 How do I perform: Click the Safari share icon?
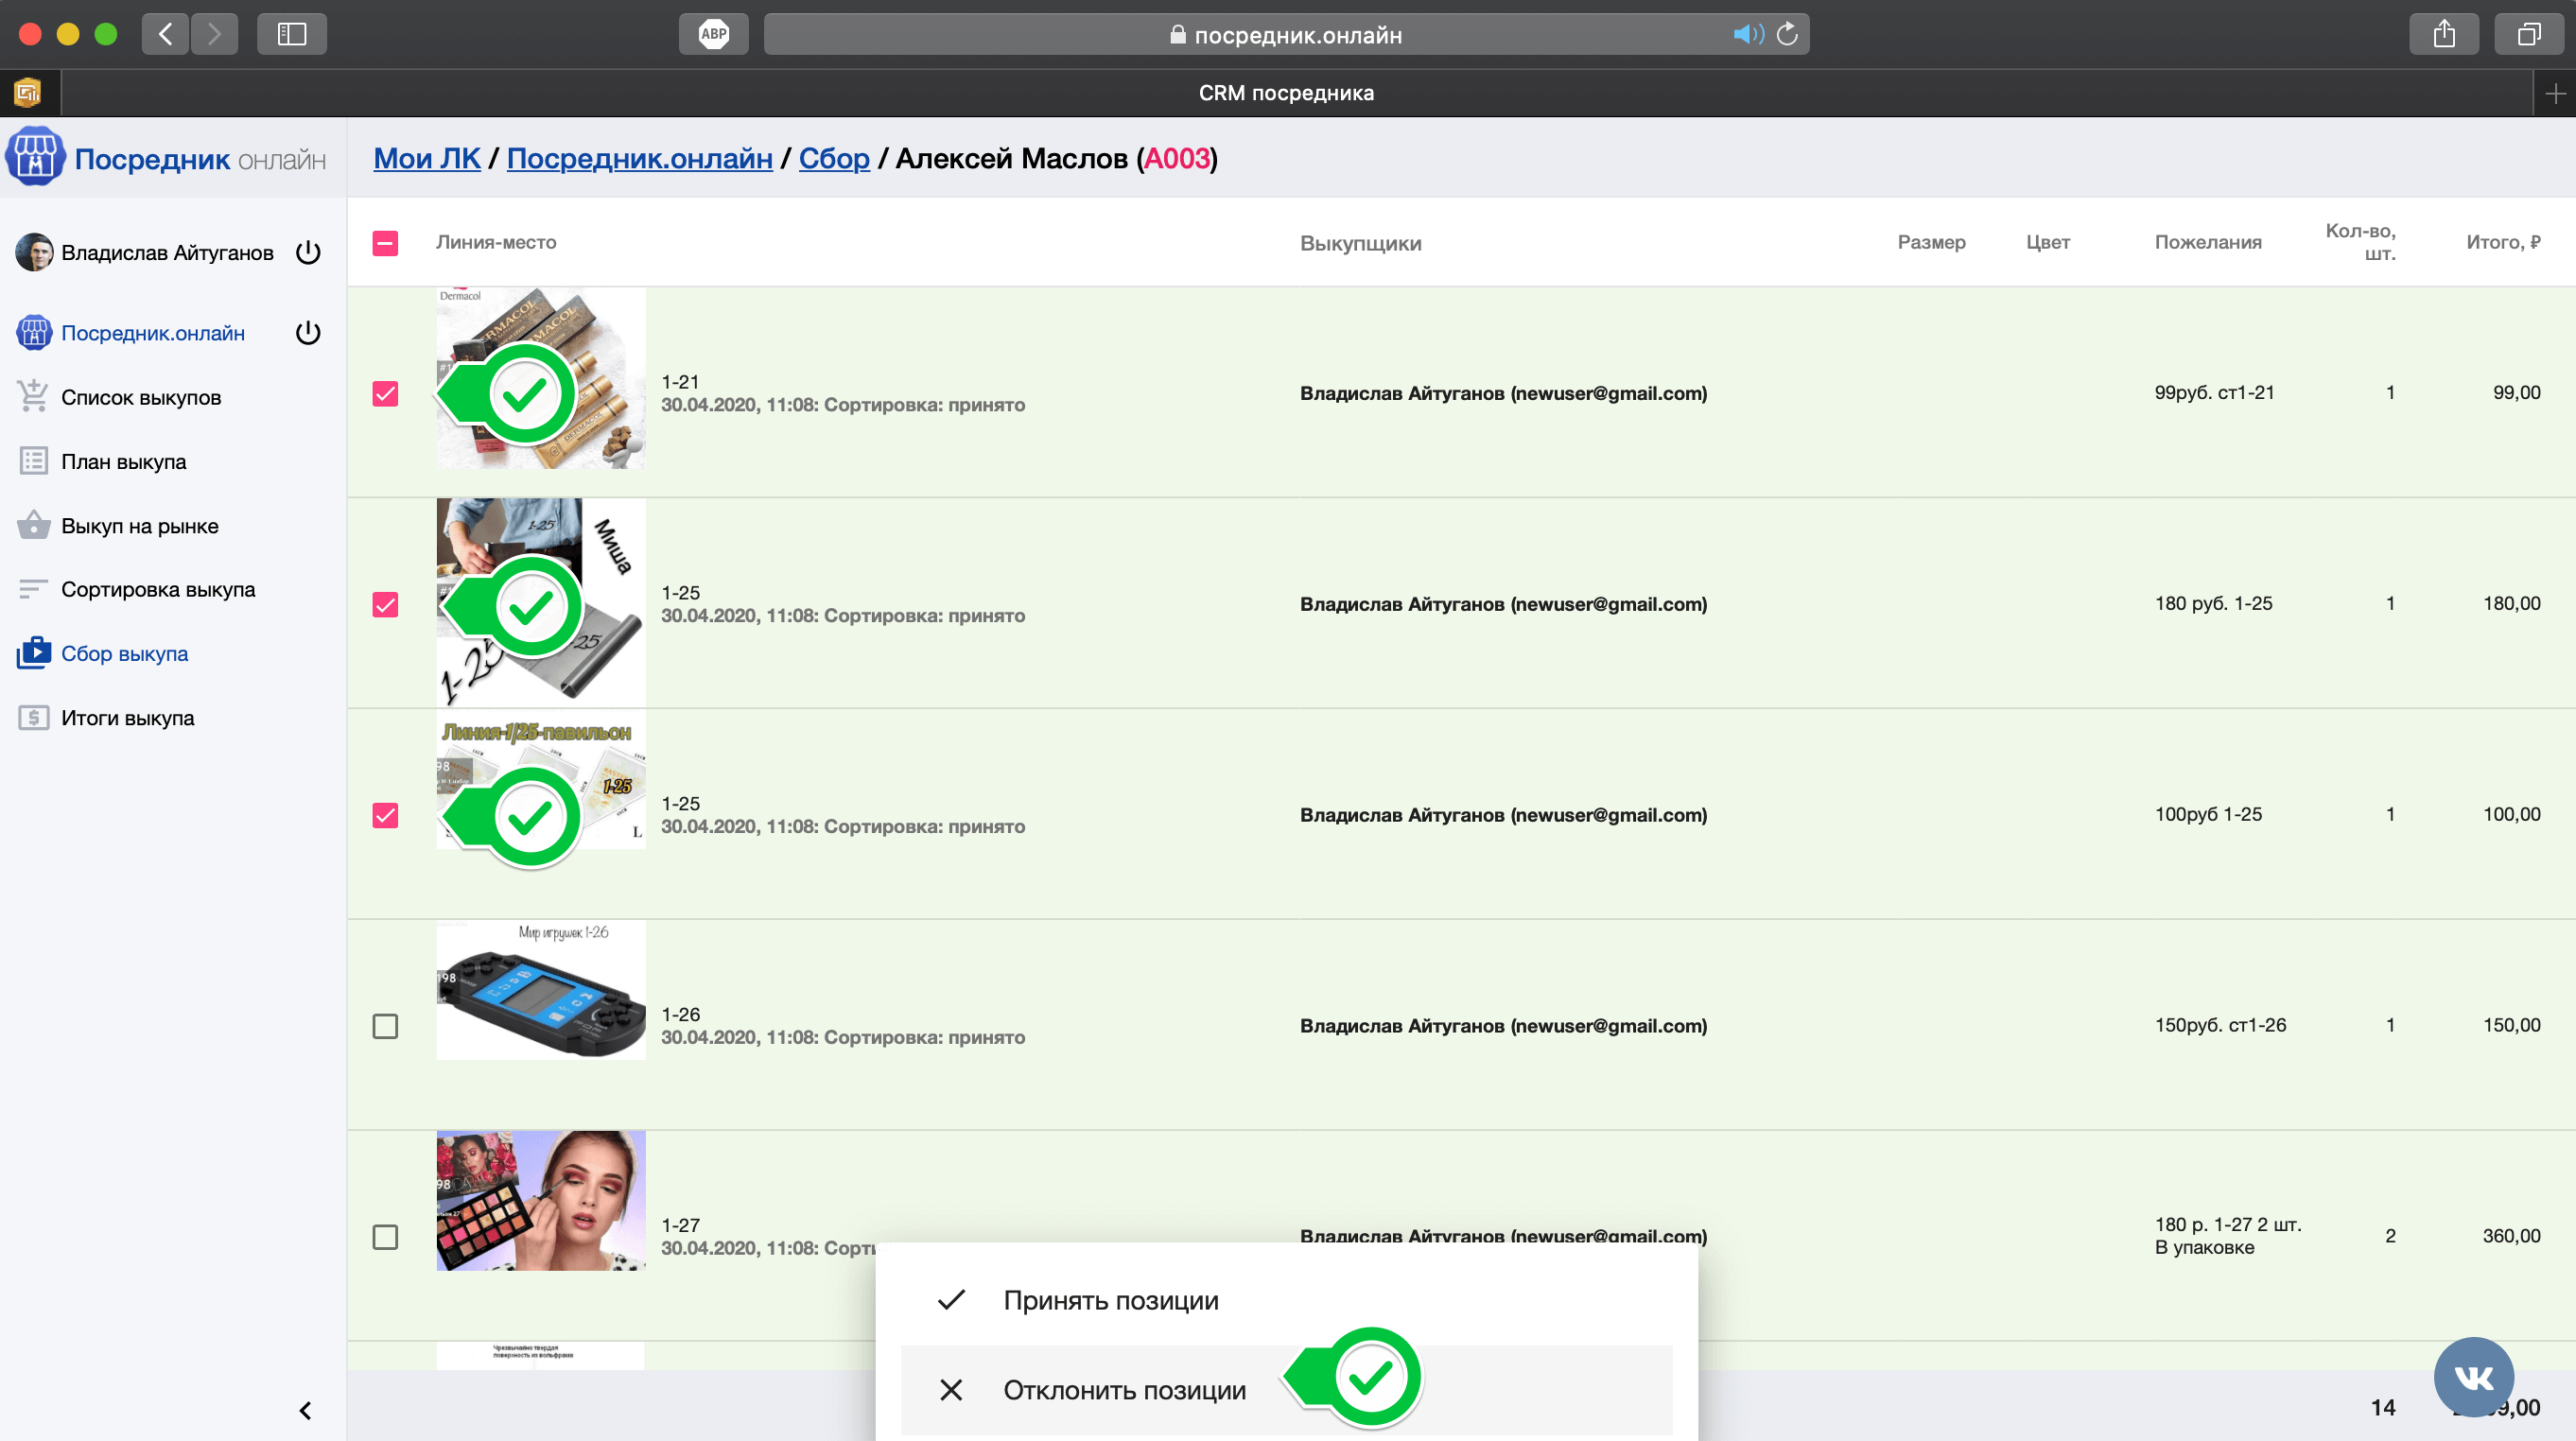(x=2443, y=34)
